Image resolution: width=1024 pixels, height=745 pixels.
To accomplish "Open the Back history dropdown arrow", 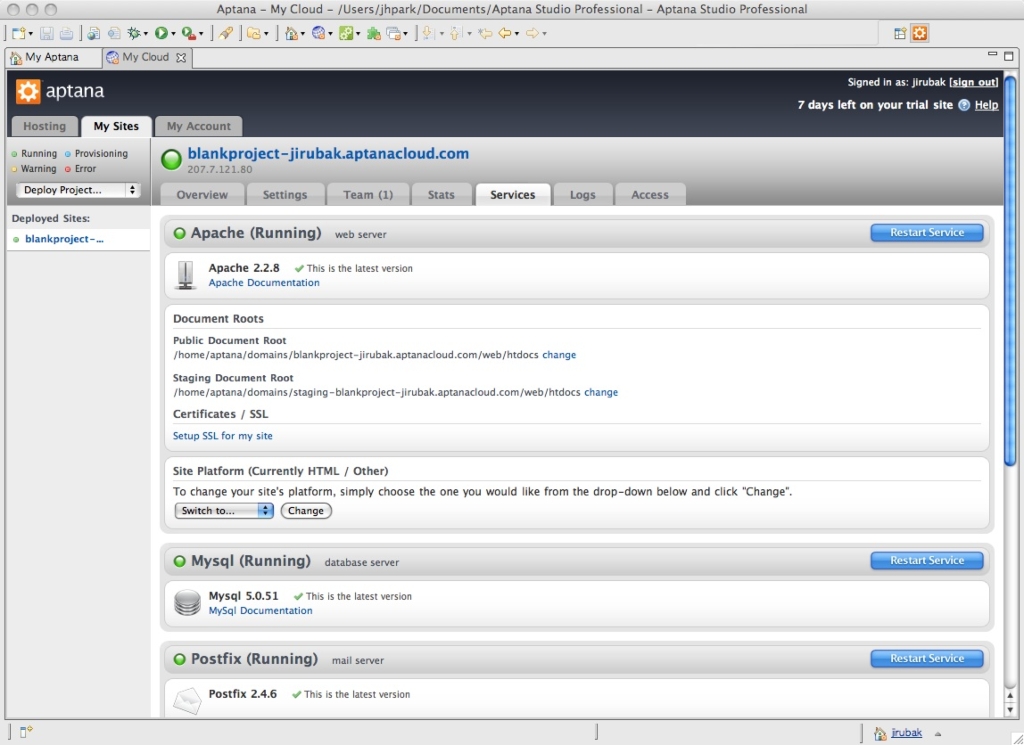I will [x=517, y=34].
